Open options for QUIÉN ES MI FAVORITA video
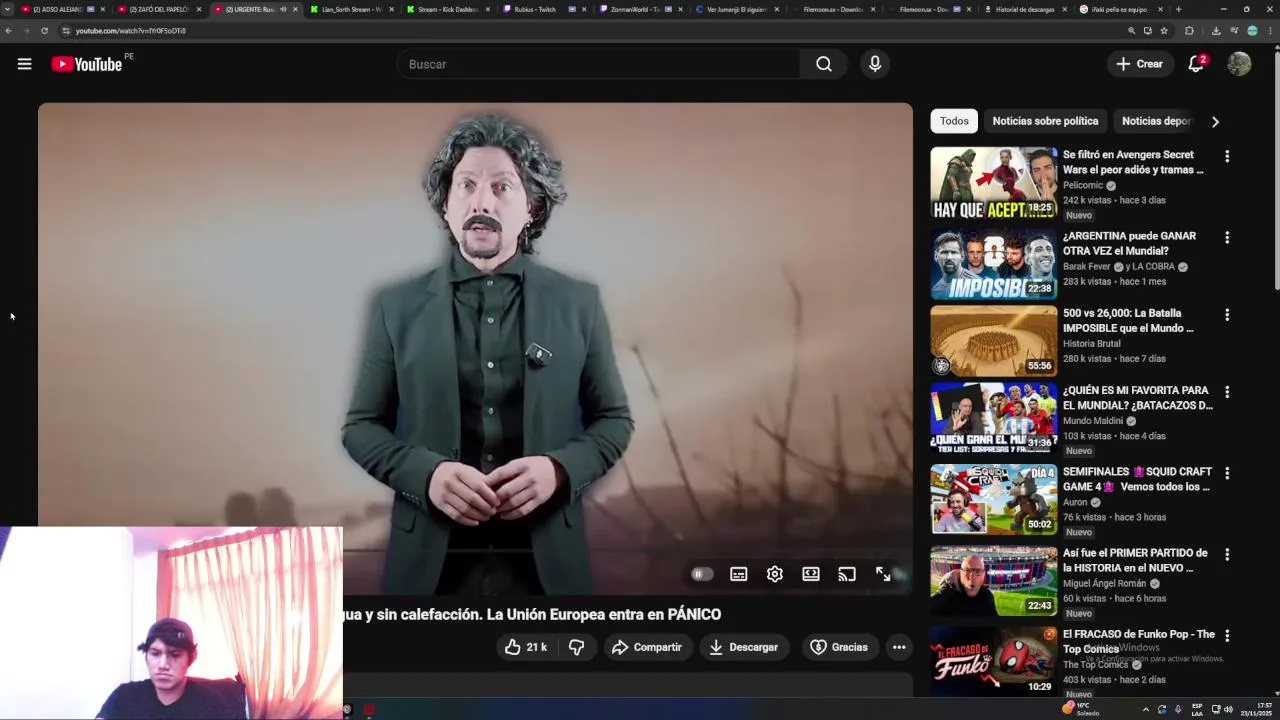 click(1227, 392)
